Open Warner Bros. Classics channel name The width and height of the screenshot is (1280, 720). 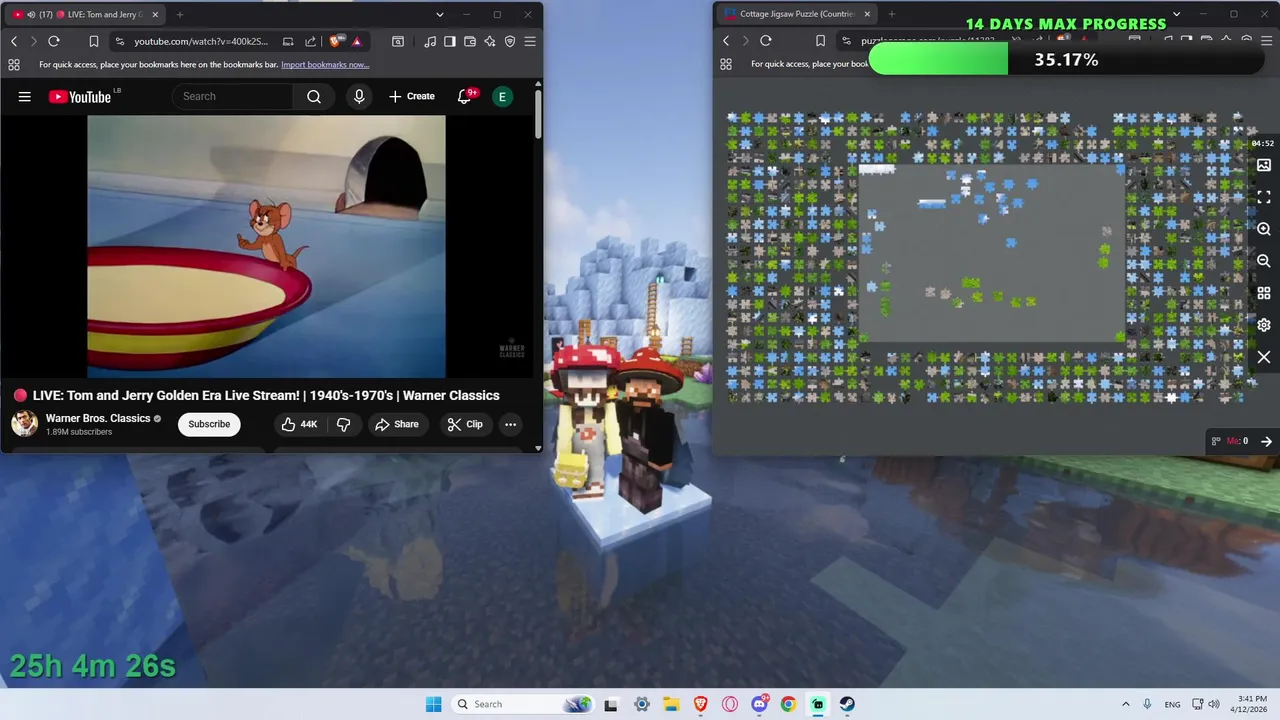click(x=98, y=418)
